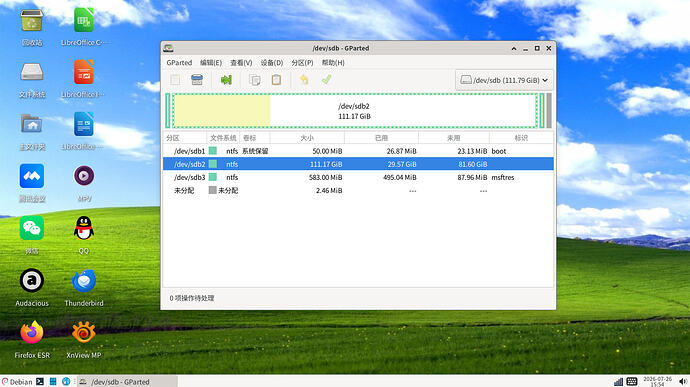
Task: Select the highlighted /dev/sdb2 partition row
Action: click(x=358, y=164)
